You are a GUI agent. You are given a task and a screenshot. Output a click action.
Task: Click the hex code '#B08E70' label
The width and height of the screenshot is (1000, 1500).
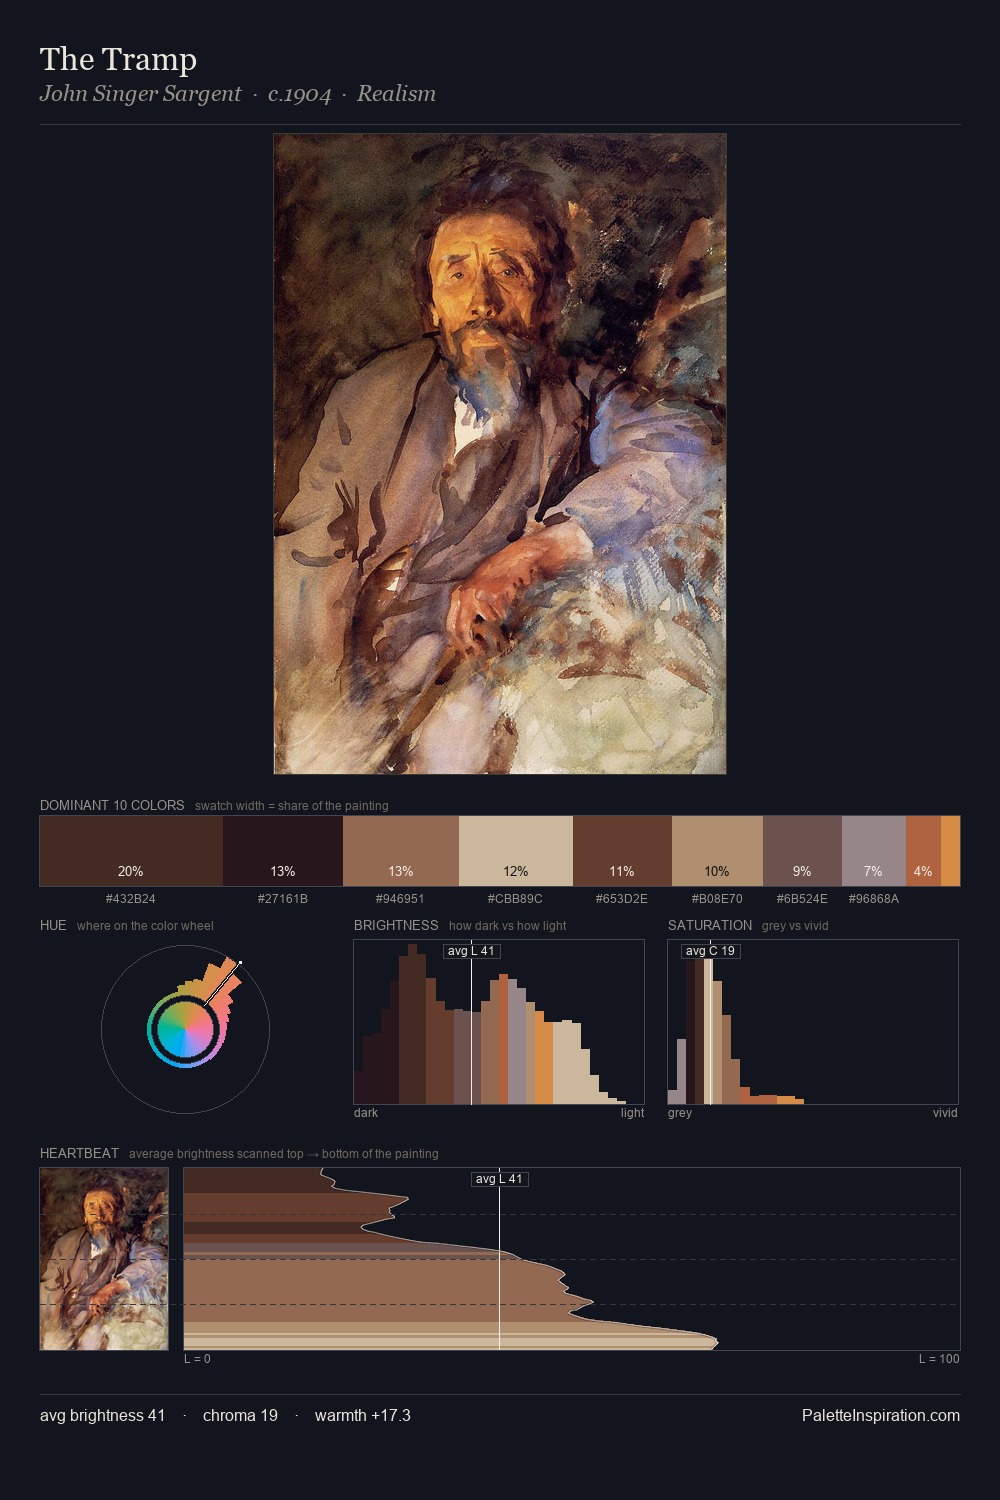pyautogui.click(x=717, y=899)
